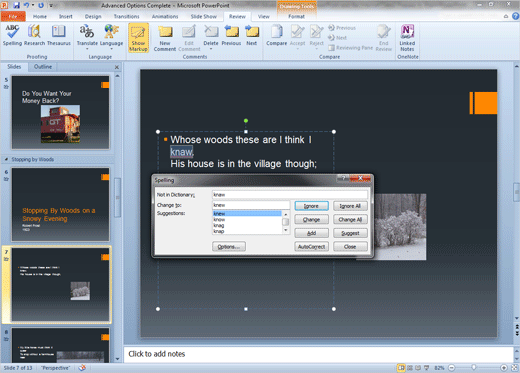Image resolution: width=520 pixels, height=373 pixels.
Task: Click the AutoCorrect button
Action: [x=311, y=247]
